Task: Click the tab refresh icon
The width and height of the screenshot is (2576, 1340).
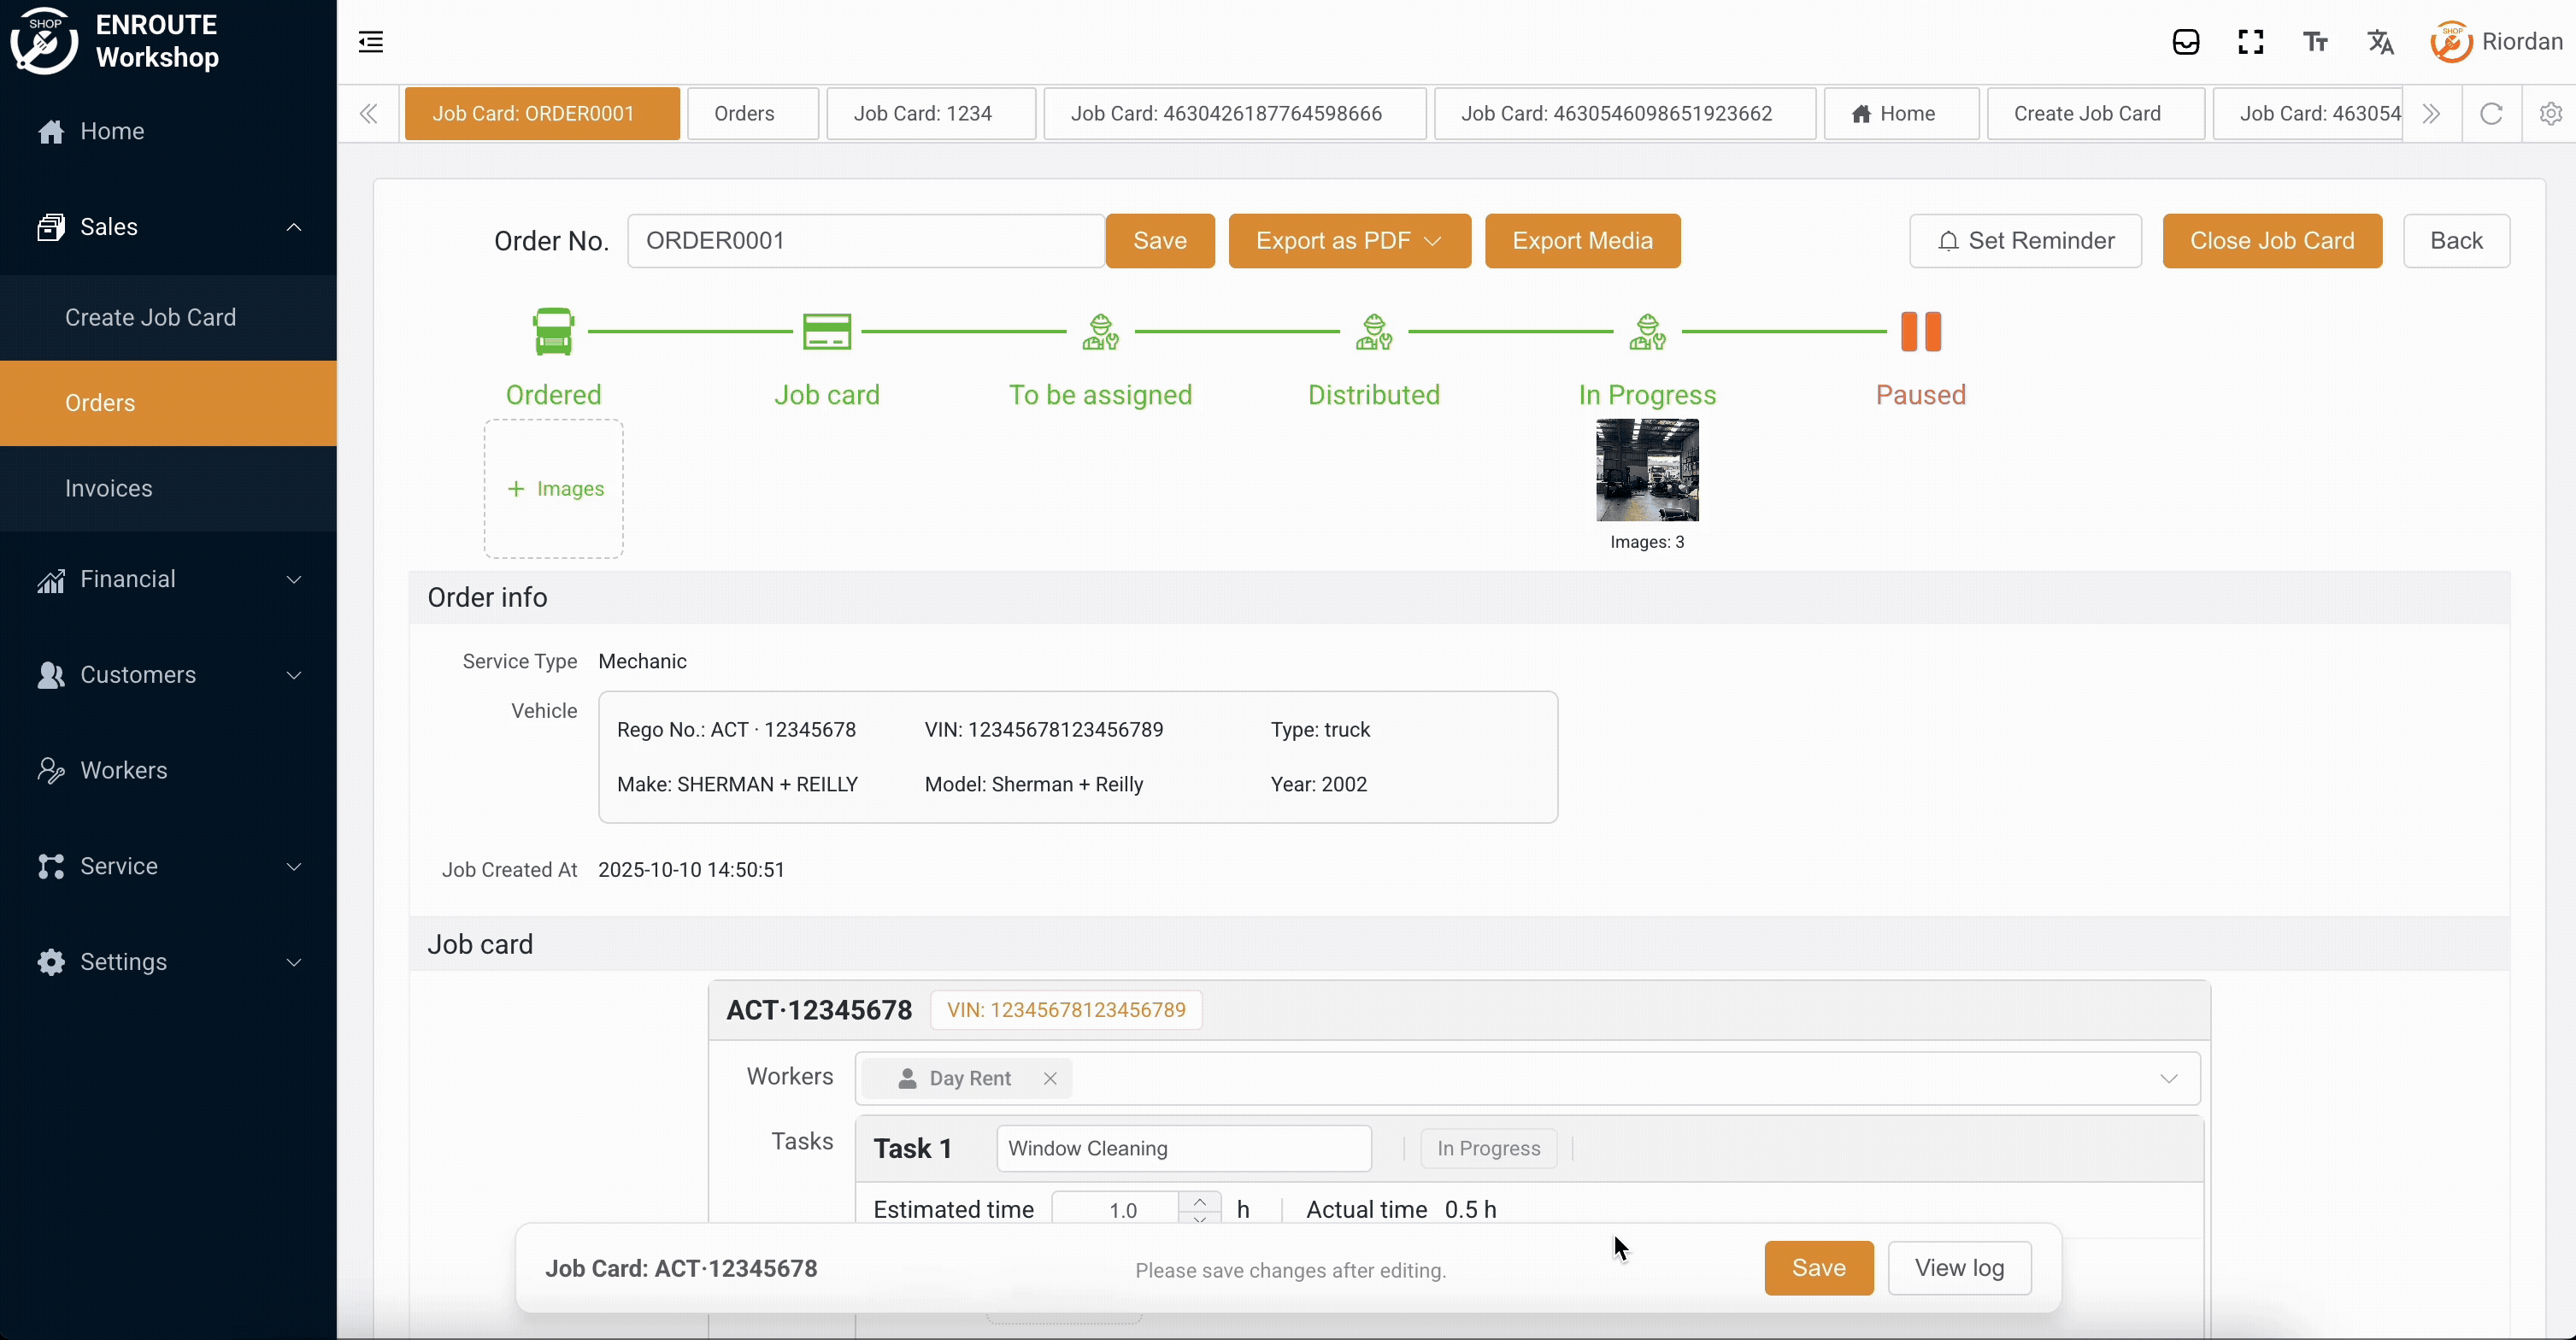Action: point(2491,114)
